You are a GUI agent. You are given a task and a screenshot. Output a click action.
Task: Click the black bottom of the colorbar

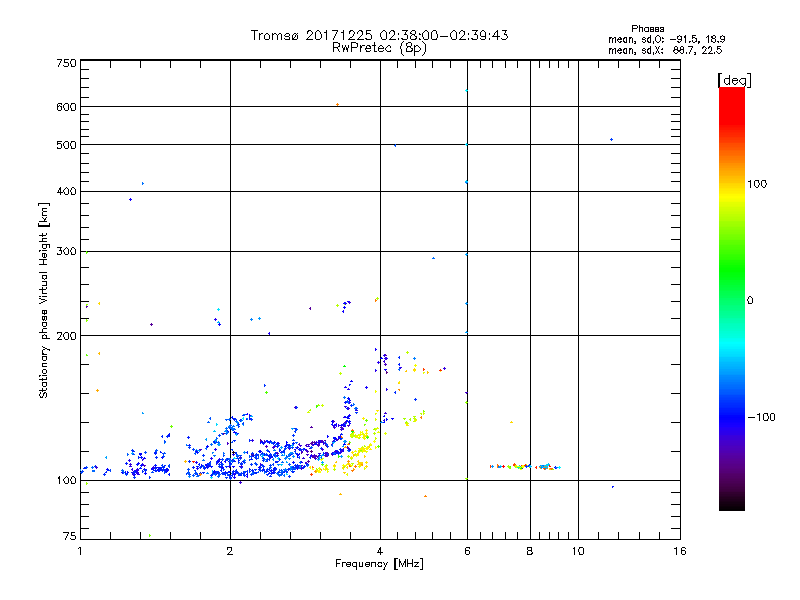coord(732,503)
